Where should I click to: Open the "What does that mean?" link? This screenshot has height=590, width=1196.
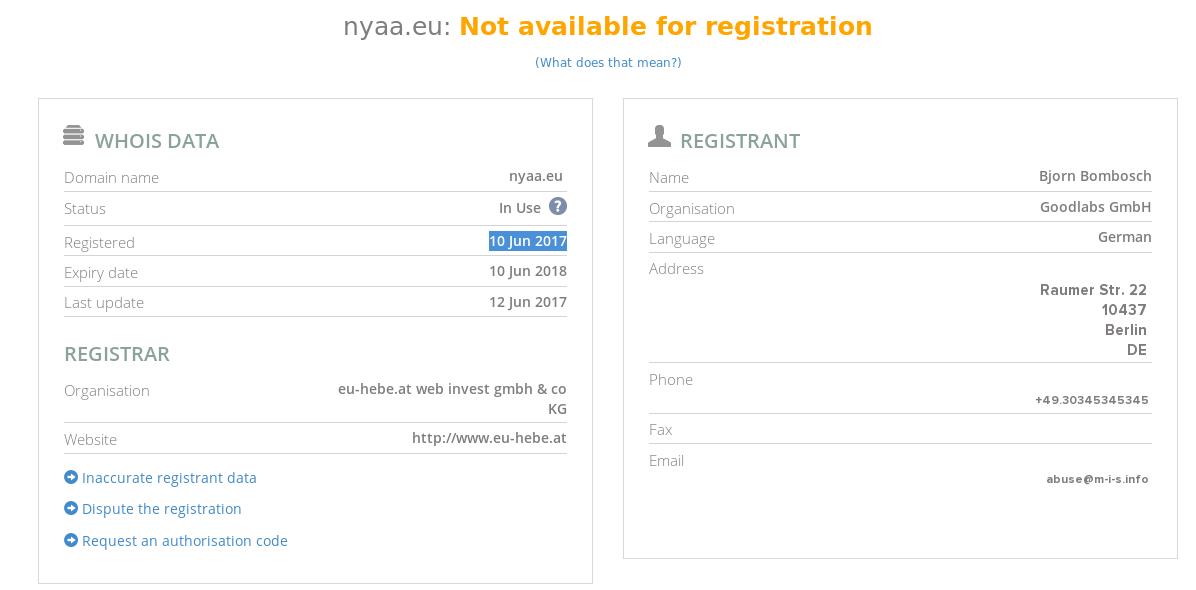tap(608, 63)
